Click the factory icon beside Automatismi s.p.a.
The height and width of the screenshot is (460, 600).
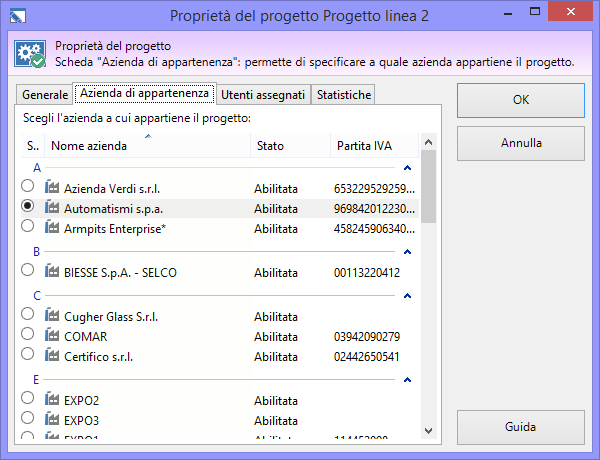point(52,207)
